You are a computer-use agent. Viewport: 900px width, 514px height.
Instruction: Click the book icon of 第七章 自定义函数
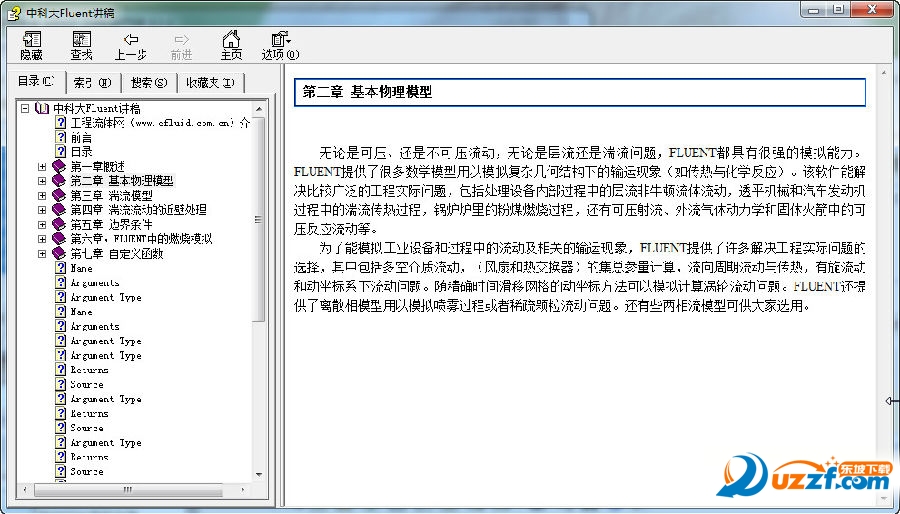pos(59,253)
